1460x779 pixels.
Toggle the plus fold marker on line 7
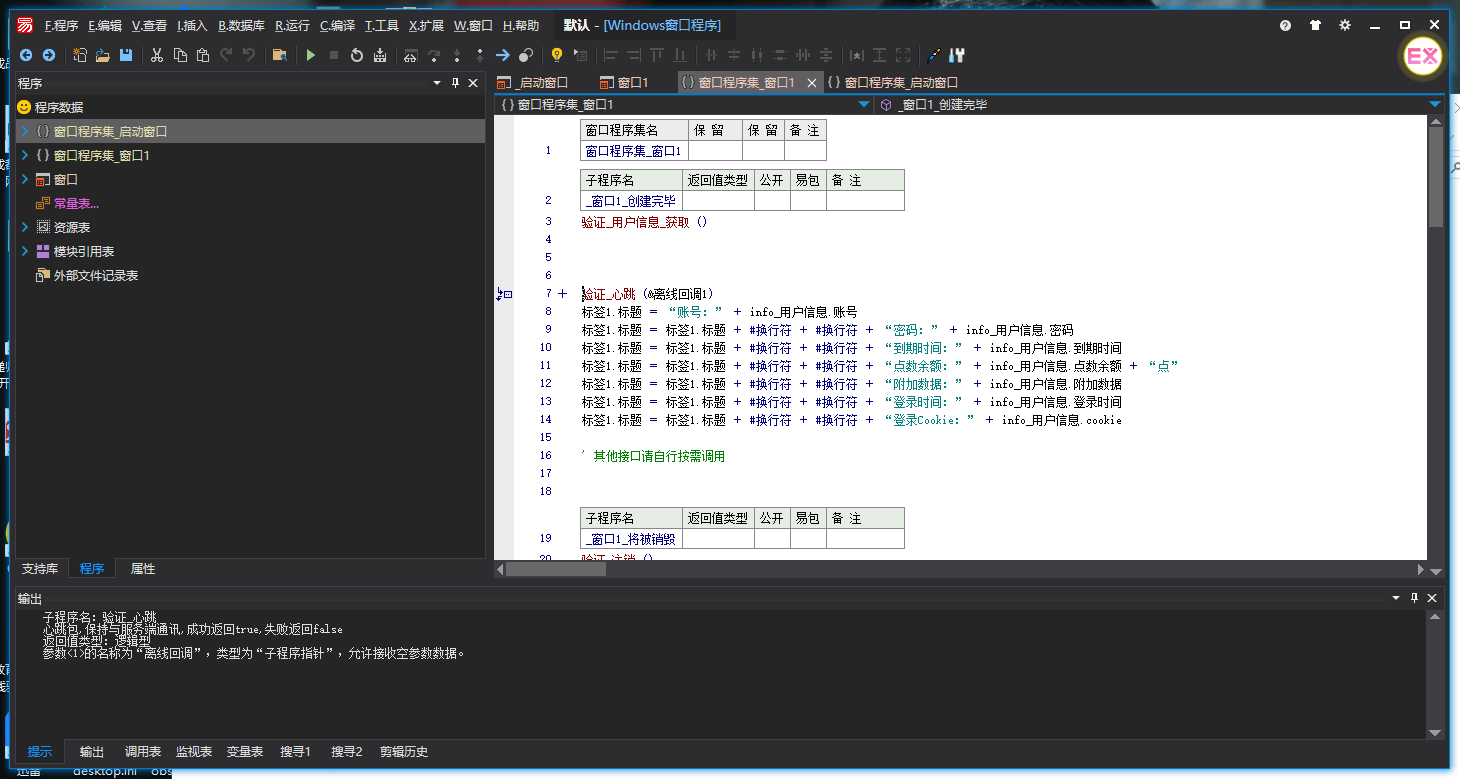[562, 294]
